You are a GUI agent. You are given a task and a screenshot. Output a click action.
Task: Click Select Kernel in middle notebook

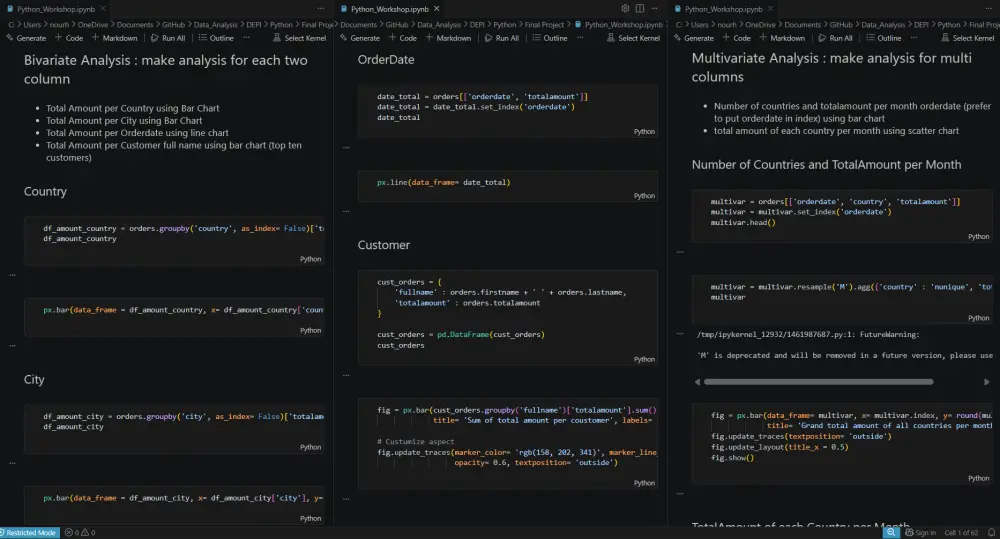633,38
